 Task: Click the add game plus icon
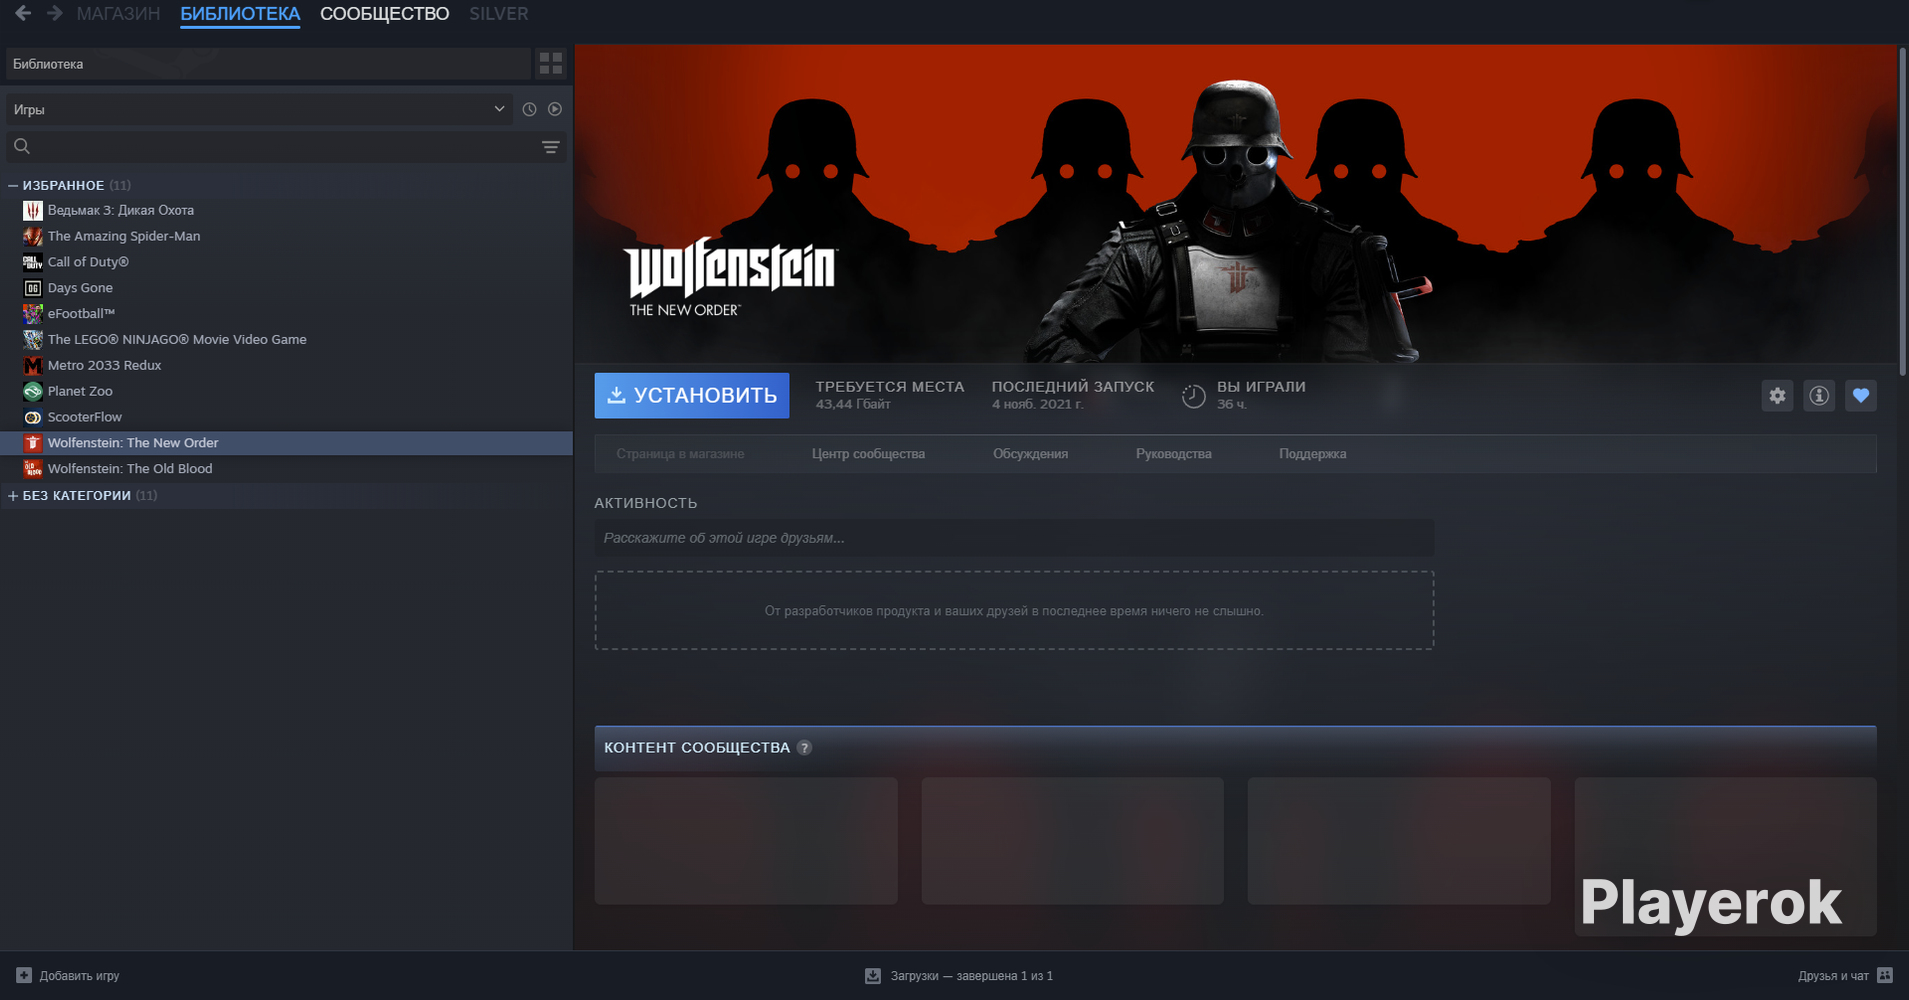pos(24,975)
